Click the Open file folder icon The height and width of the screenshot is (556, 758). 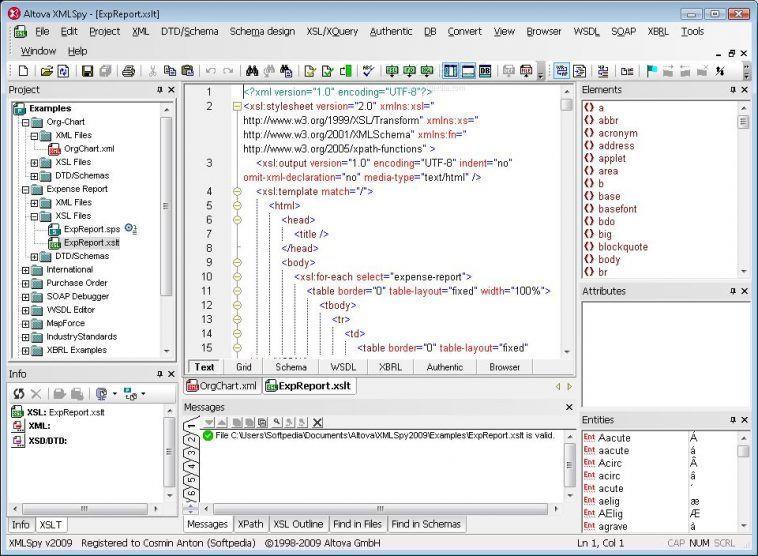point(46,72)
